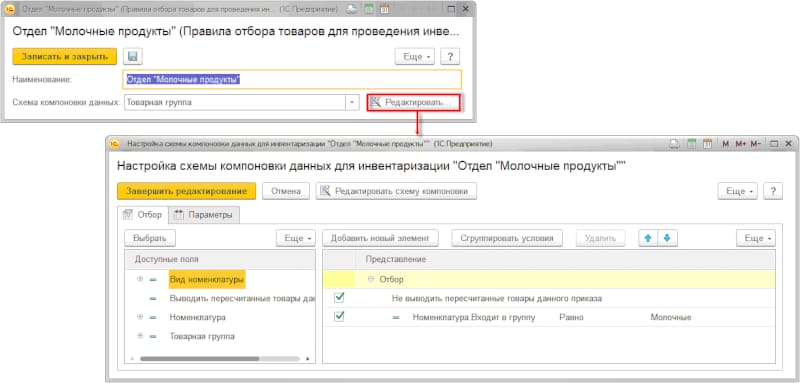
Task: Select the highlighted Отбор row
Action: (549, 279)
